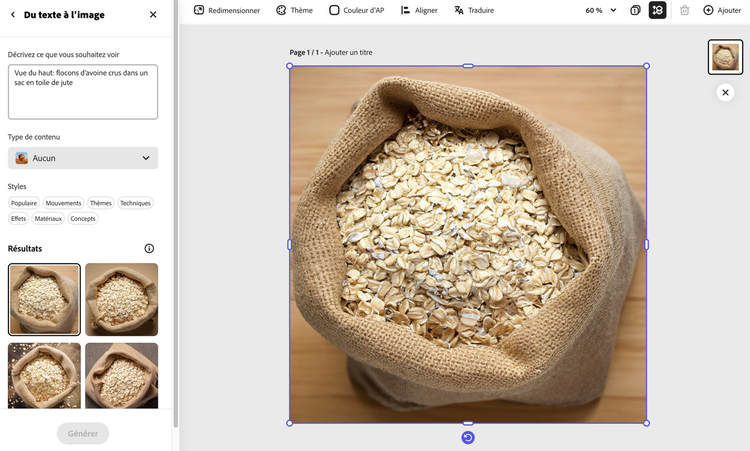750x451 pixels.
Task: Open the pages view icon
Action: pos(635,10)
